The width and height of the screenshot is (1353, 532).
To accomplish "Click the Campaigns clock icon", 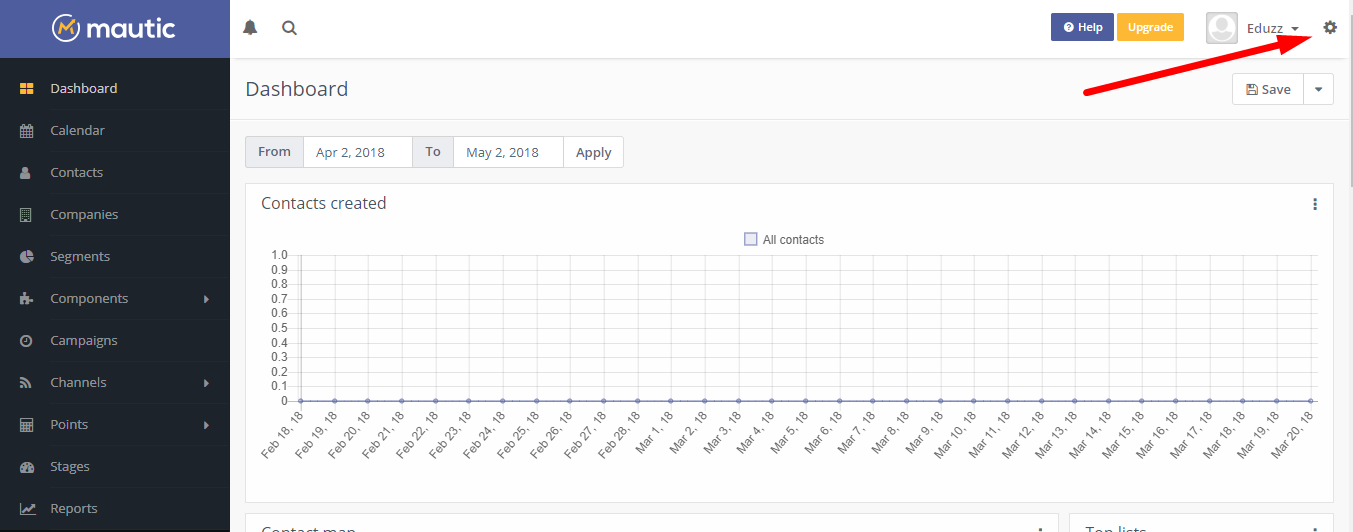I will click(x=27, y=341).
